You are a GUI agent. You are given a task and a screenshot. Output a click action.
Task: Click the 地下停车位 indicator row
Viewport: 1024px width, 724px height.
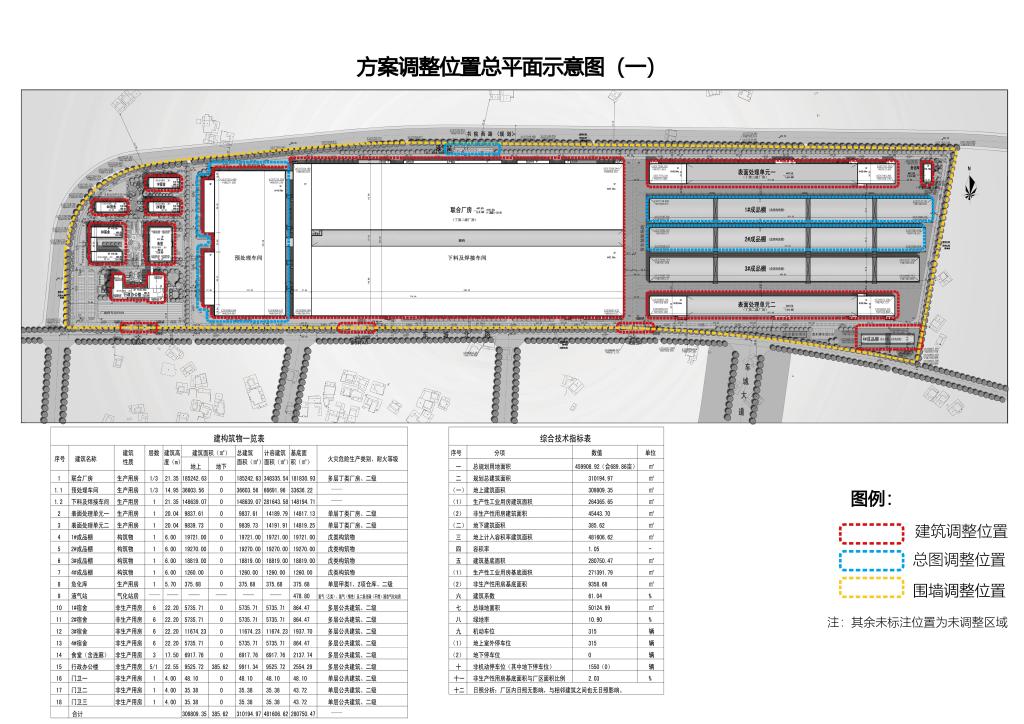tap(556, 655)
